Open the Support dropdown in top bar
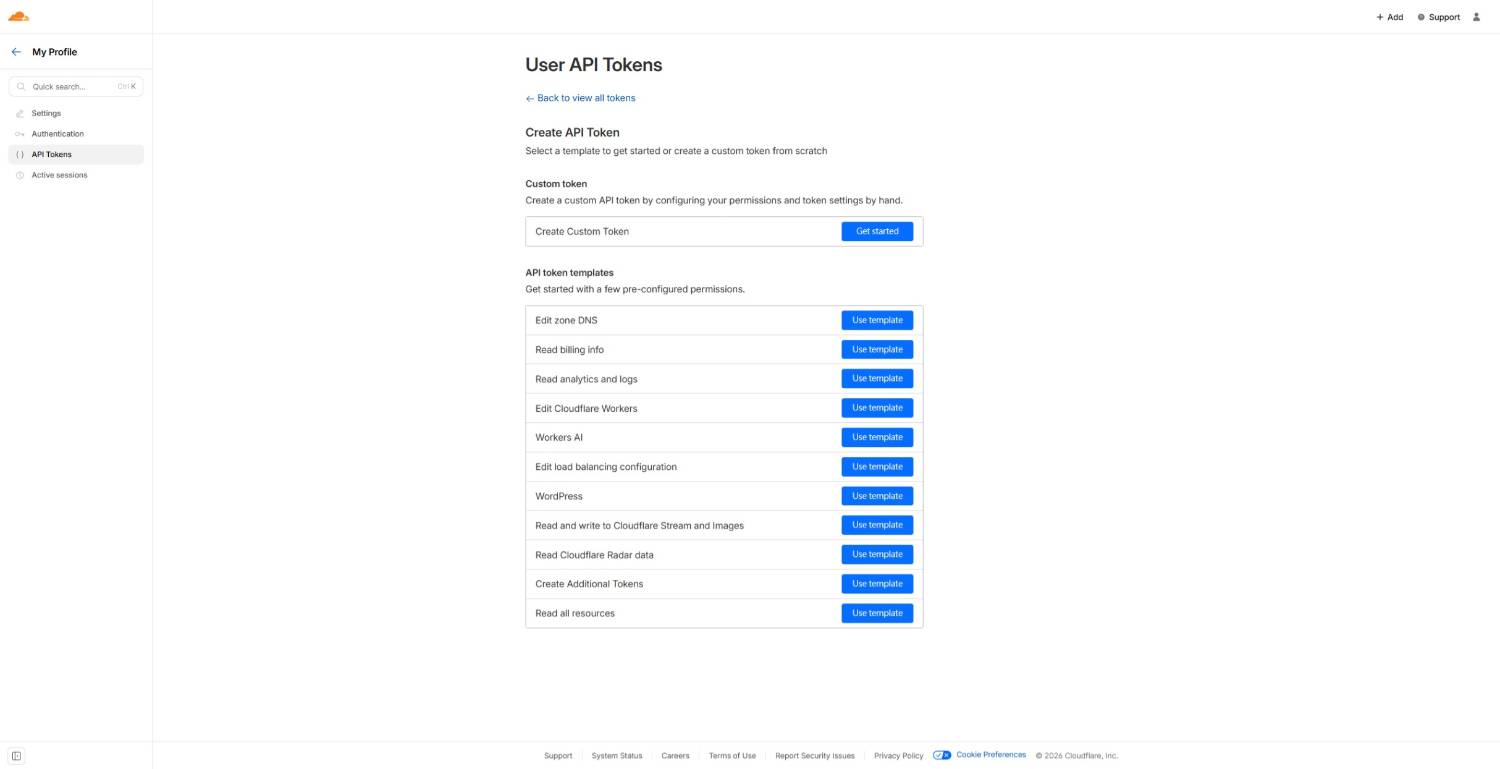1500x769 pixels. (1438, 17)
